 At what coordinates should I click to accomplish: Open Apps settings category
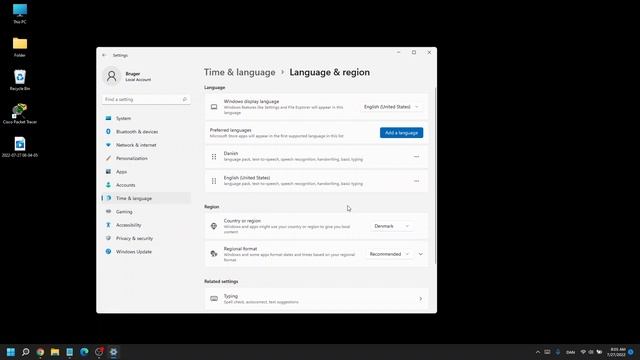[x=146, y=171]
